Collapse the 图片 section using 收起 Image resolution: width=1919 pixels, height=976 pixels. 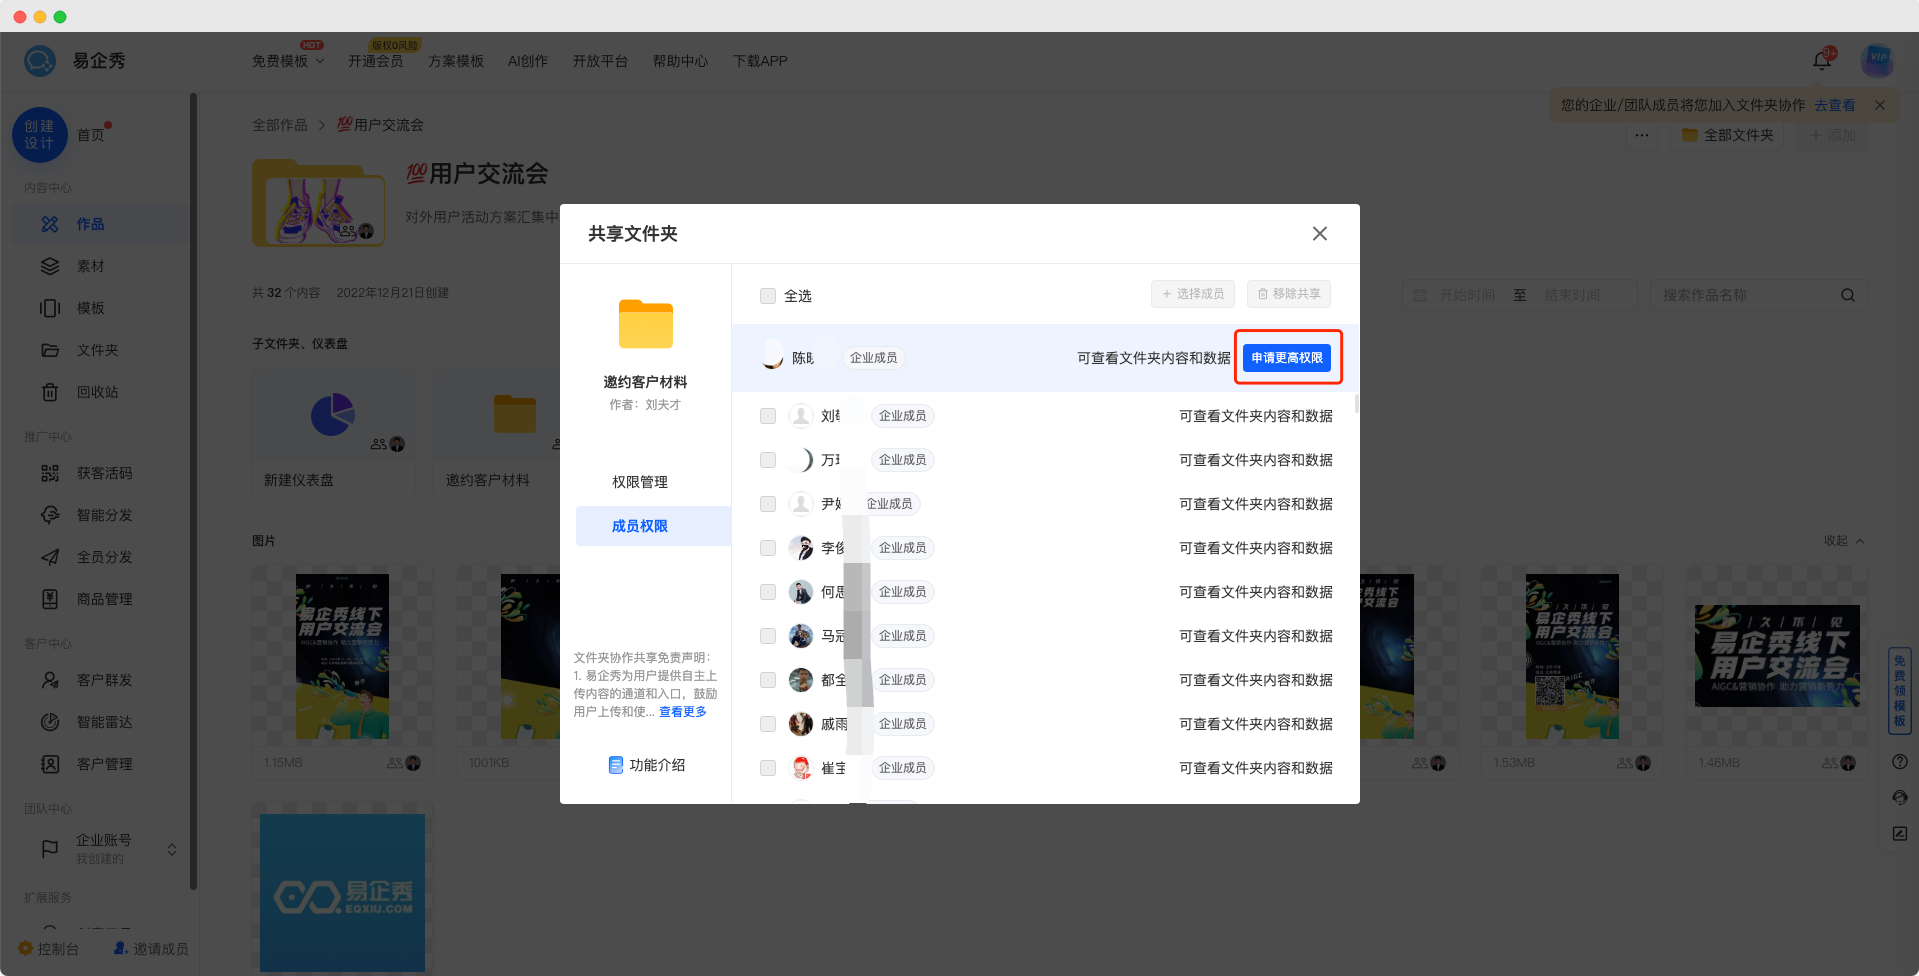click(1843, 541)
